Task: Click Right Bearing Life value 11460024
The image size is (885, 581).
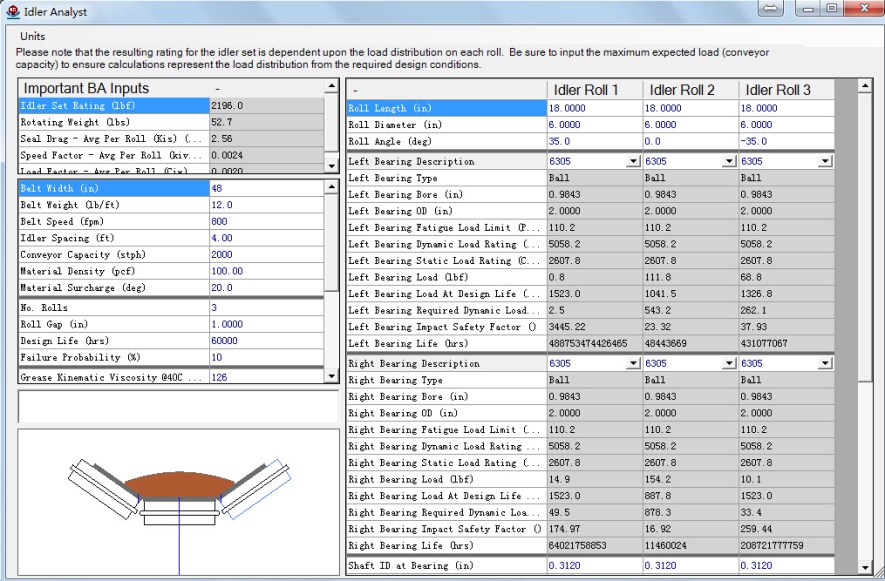Action: coord(690,545)
